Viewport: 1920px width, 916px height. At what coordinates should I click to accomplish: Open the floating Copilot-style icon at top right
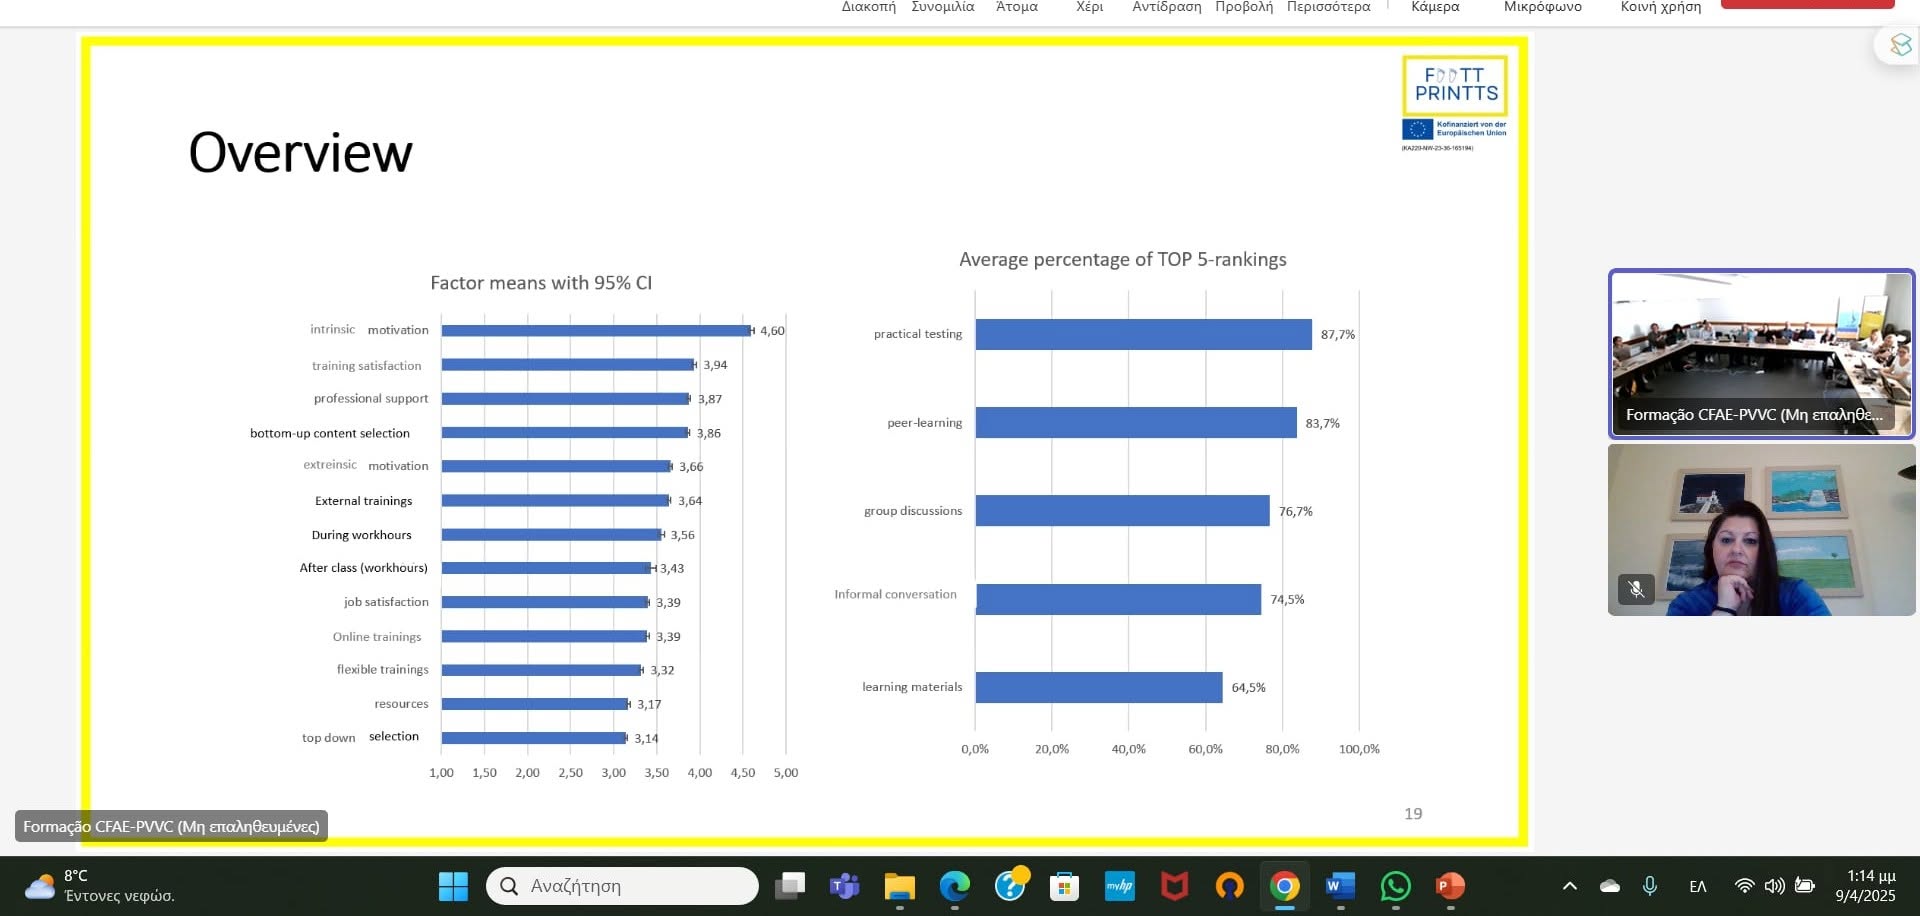1900,45
